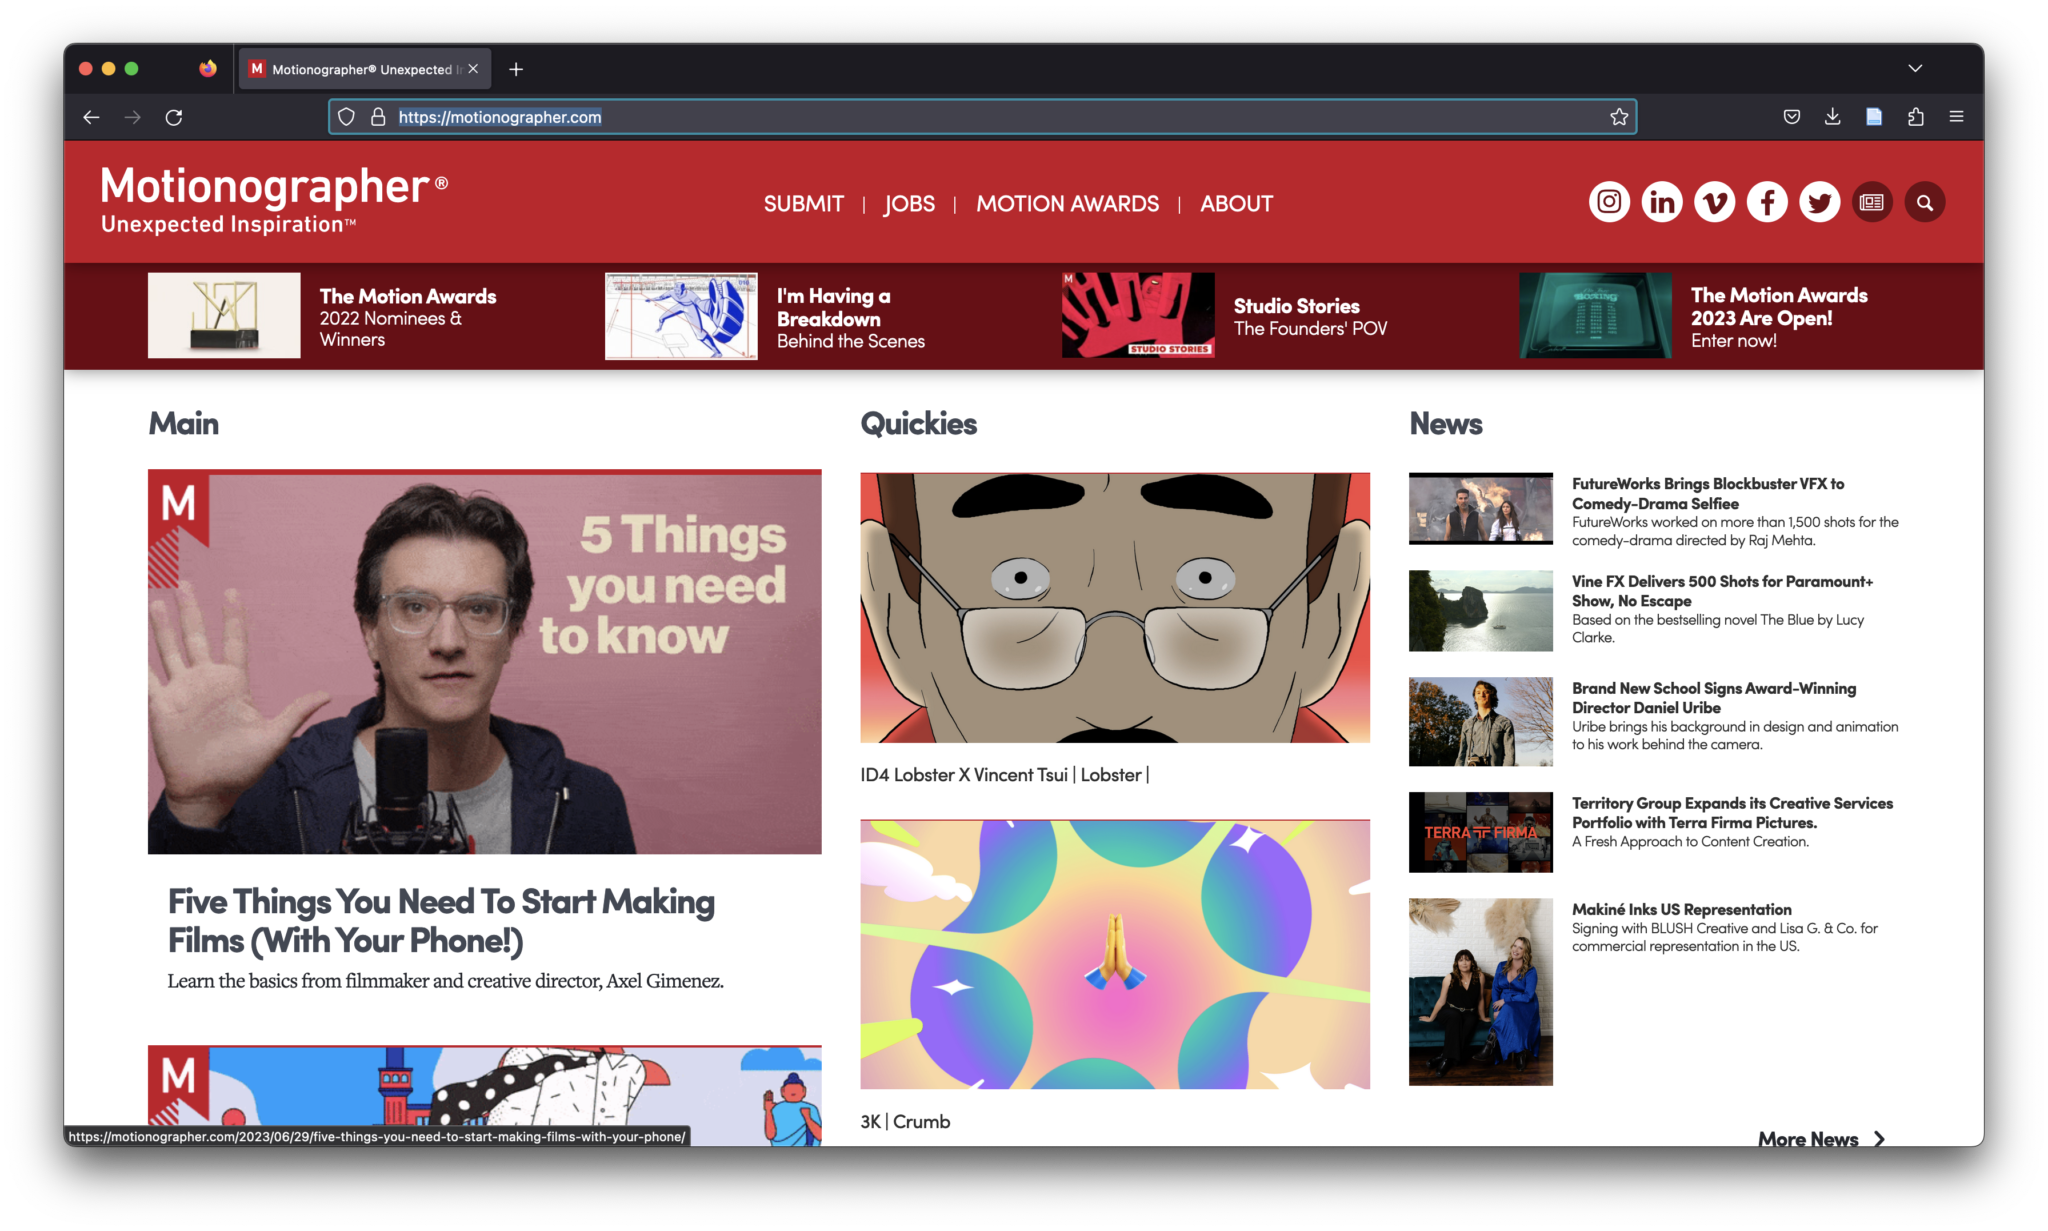Open the JOBS menu item
Screen dimensions: 2048x1231
[x=909, y=204]
